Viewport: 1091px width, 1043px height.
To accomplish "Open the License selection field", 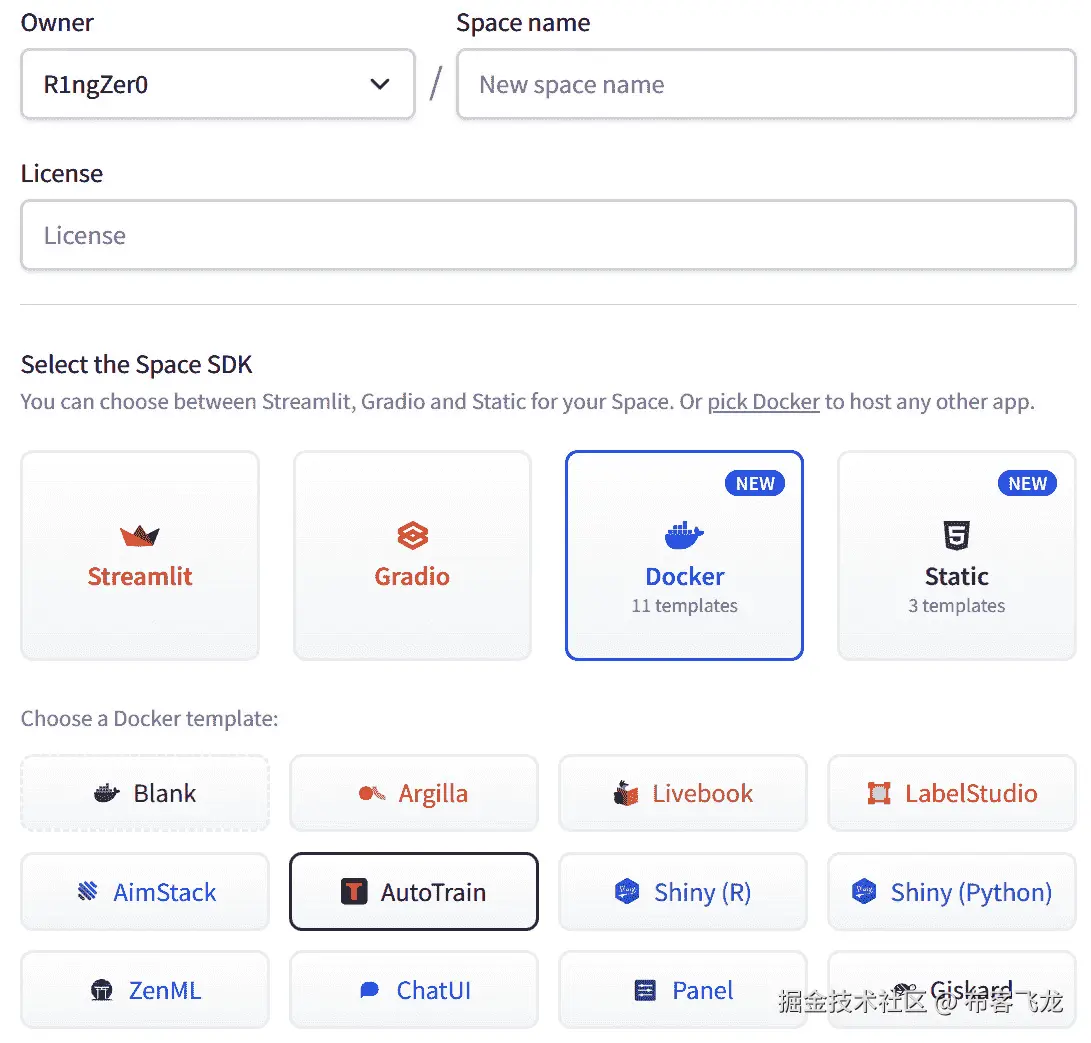I will coord(548,236).
